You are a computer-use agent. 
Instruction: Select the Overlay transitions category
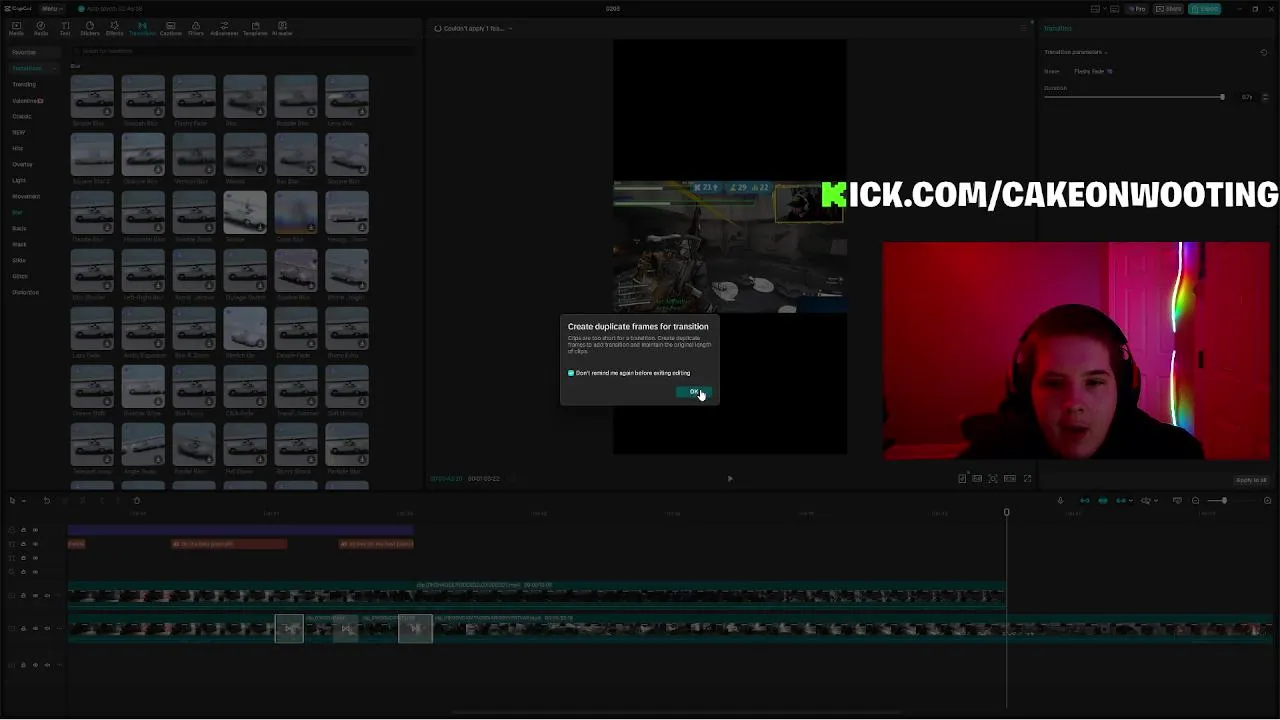click(x=22, y=164)
